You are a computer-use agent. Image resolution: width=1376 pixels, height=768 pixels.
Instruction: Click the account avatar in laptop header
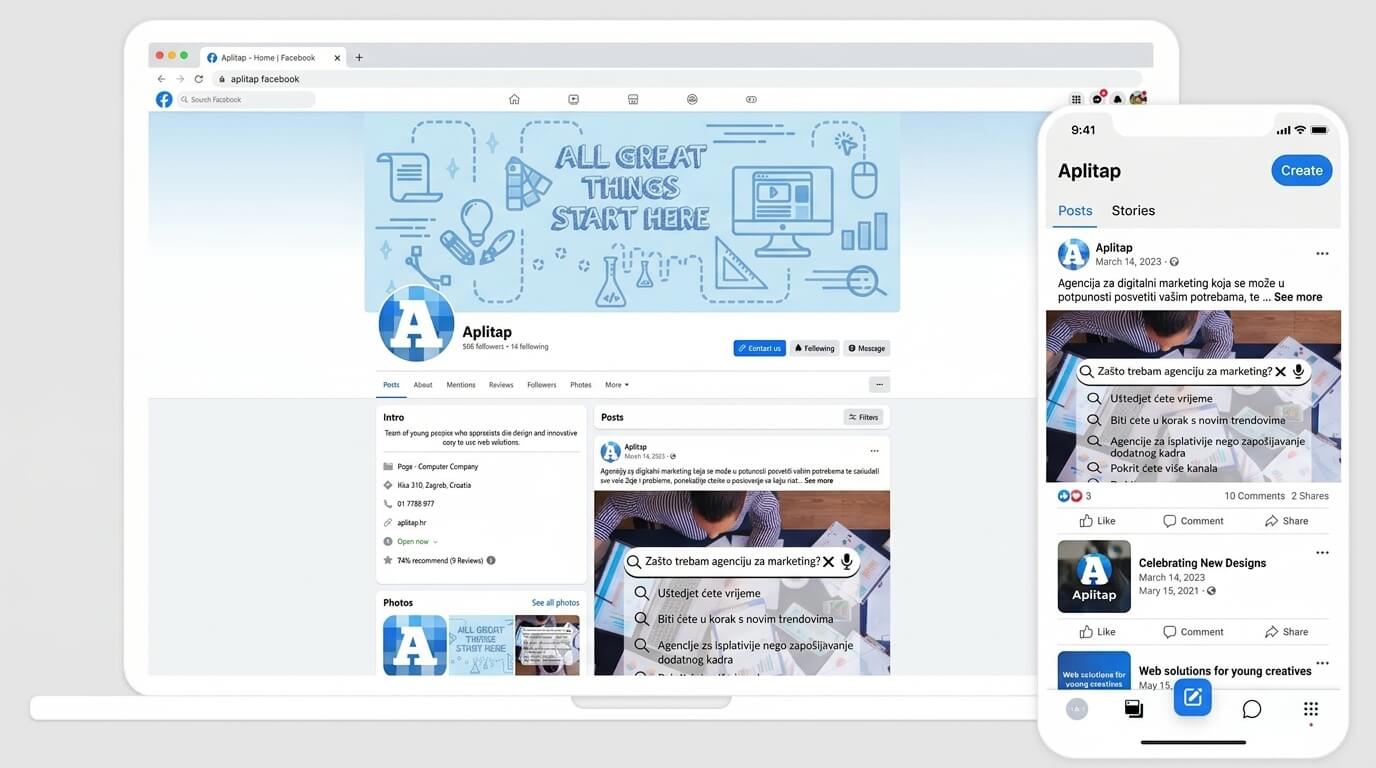(x=1138, y=98)
